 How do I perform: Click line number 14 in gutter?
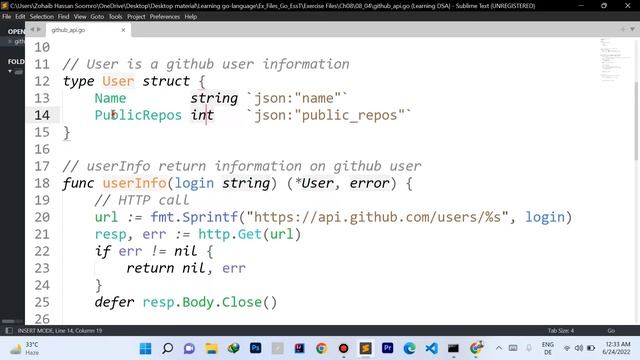point(42,115)
